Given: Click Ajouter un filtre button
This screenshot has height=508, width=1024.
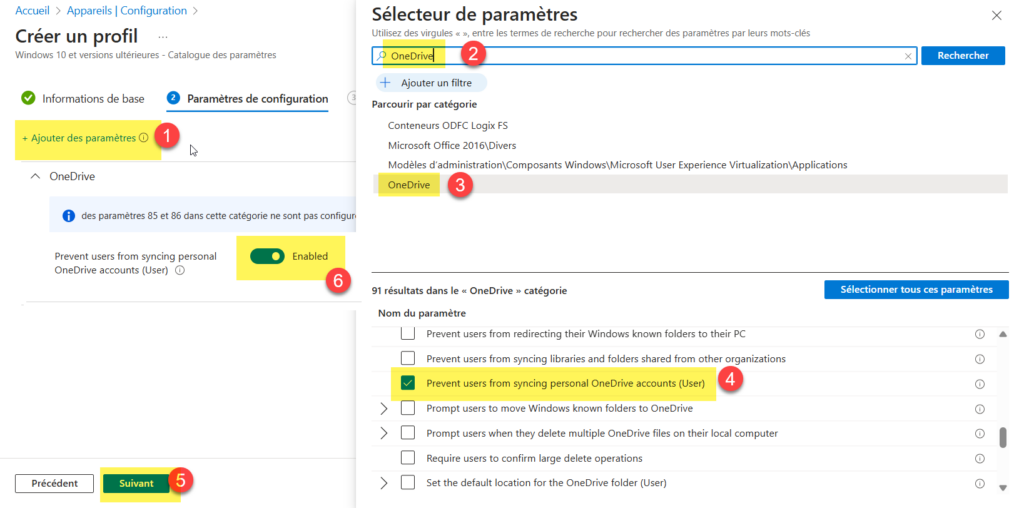Looking at the screenshot, I should (432, 83).
